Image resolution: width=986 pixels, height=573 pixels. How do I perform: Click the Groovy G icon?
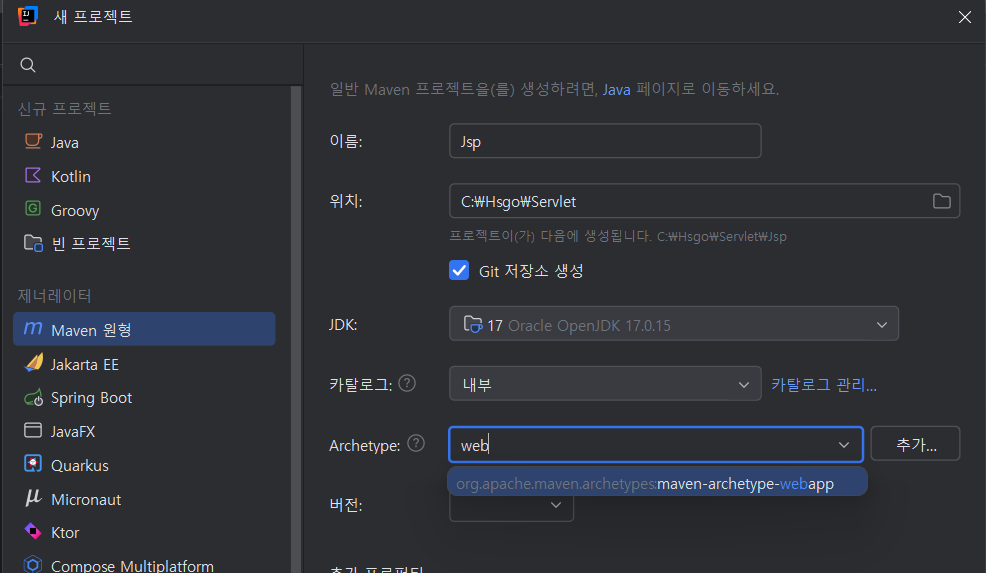(x=33, y=208)
